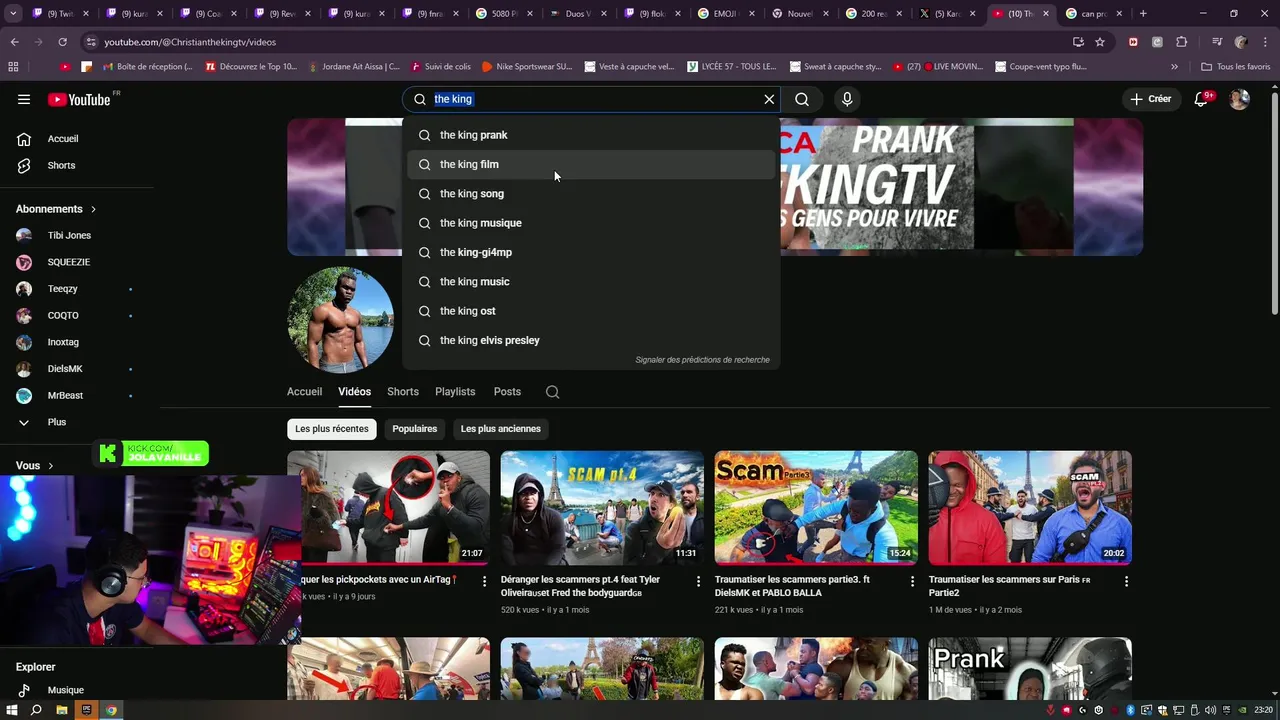Expand the Vous section
1280x720 pixels.
pyautogui.click(x=35, y=465)
